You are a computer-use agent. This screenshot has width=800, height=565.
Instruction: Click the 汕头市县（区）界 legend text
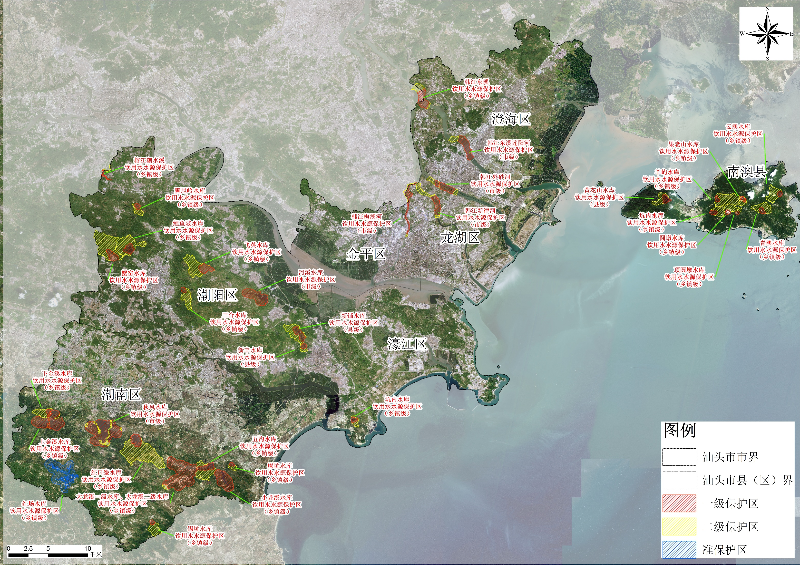(x=748, y=479)
